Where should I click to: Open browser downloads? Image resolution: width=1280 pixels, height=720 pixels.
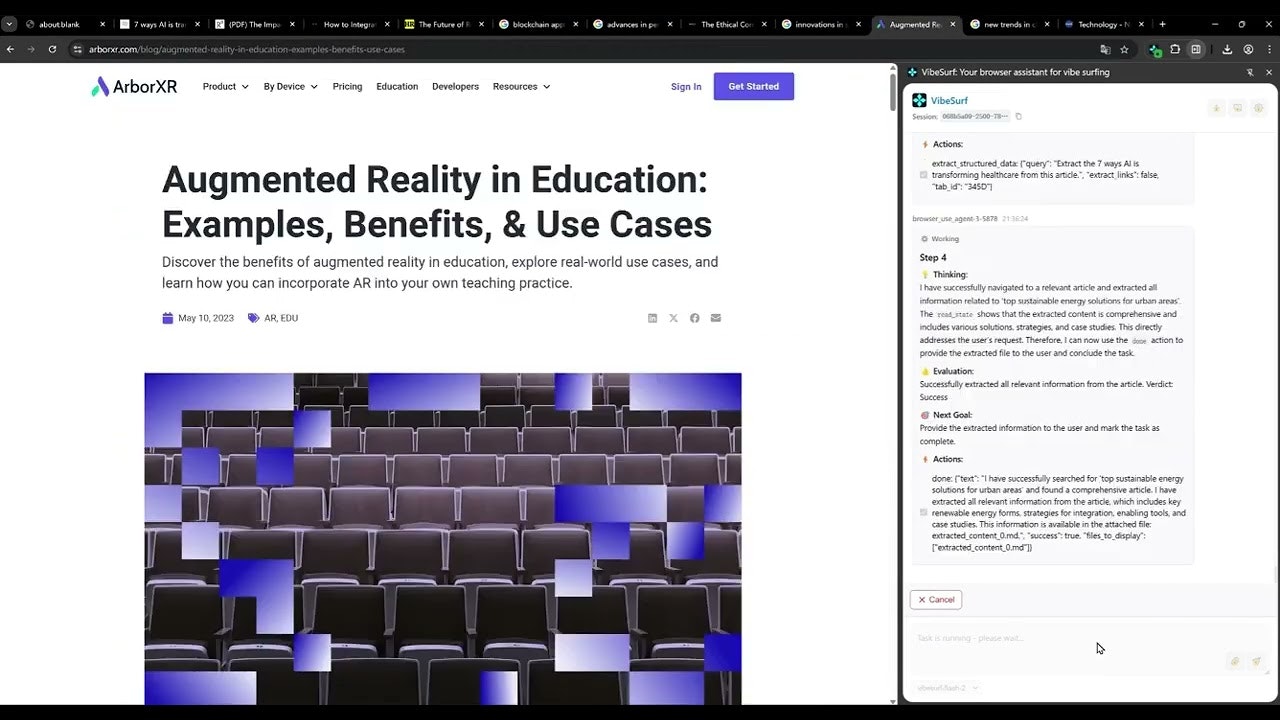1227,49
